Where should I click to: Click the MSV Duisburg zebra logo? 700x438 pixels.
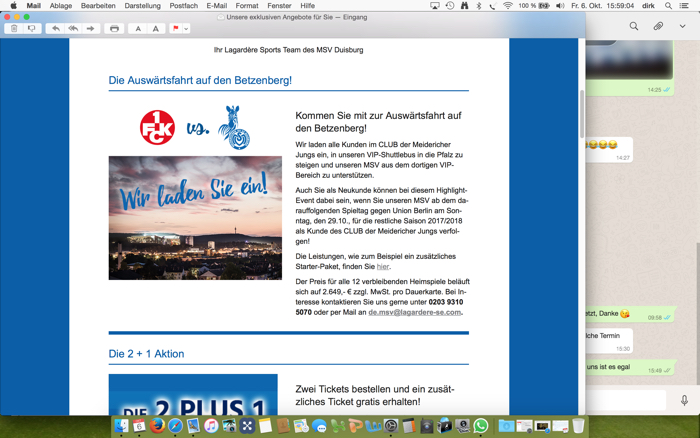(x=234, y=127)
